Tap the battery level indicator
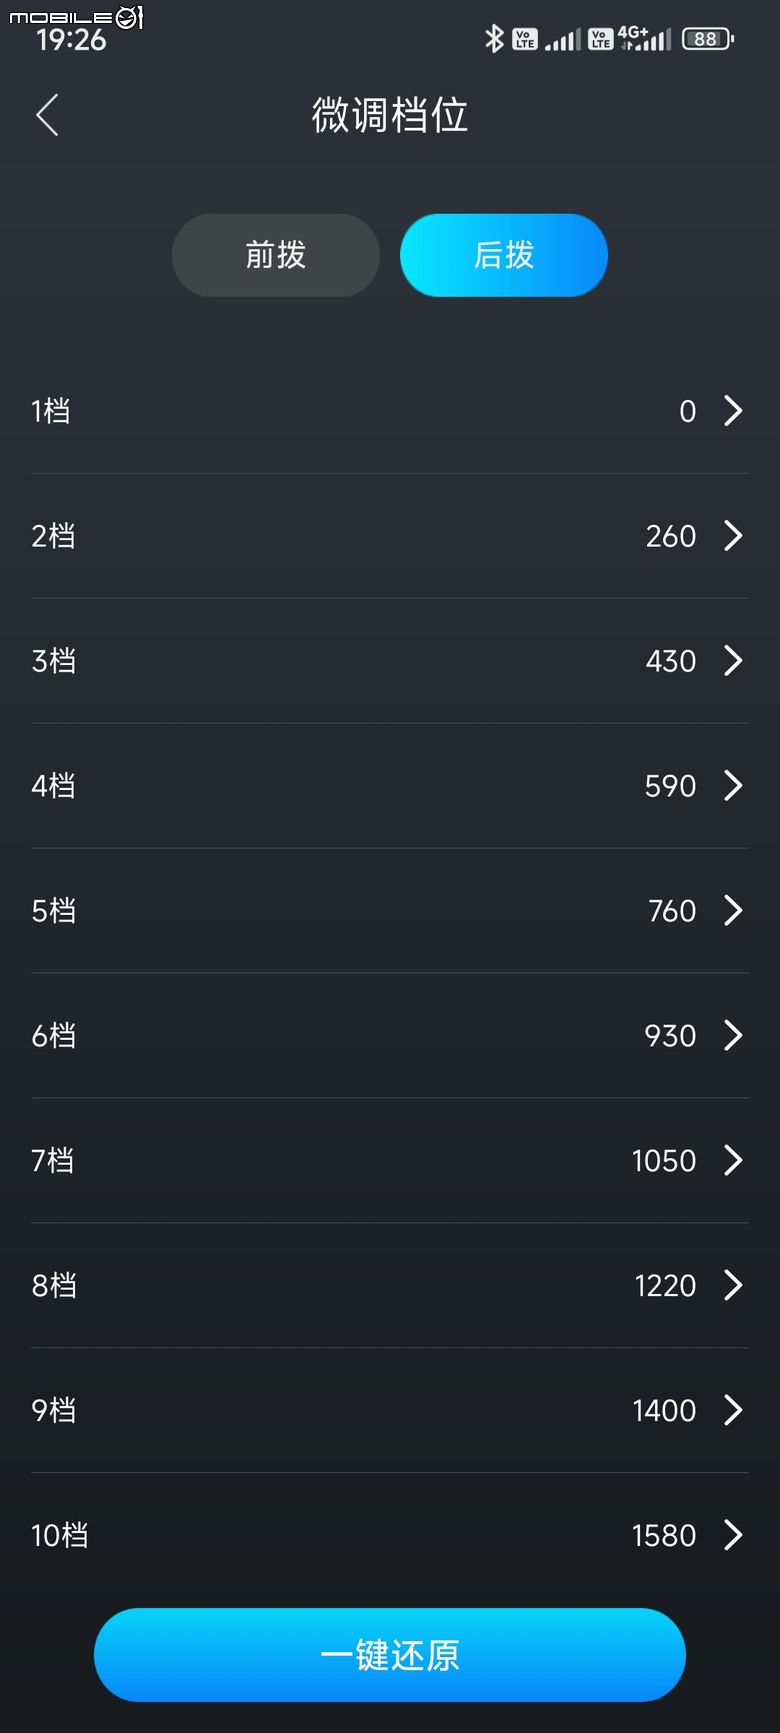Screen dimensions: 780x1733 708,39
